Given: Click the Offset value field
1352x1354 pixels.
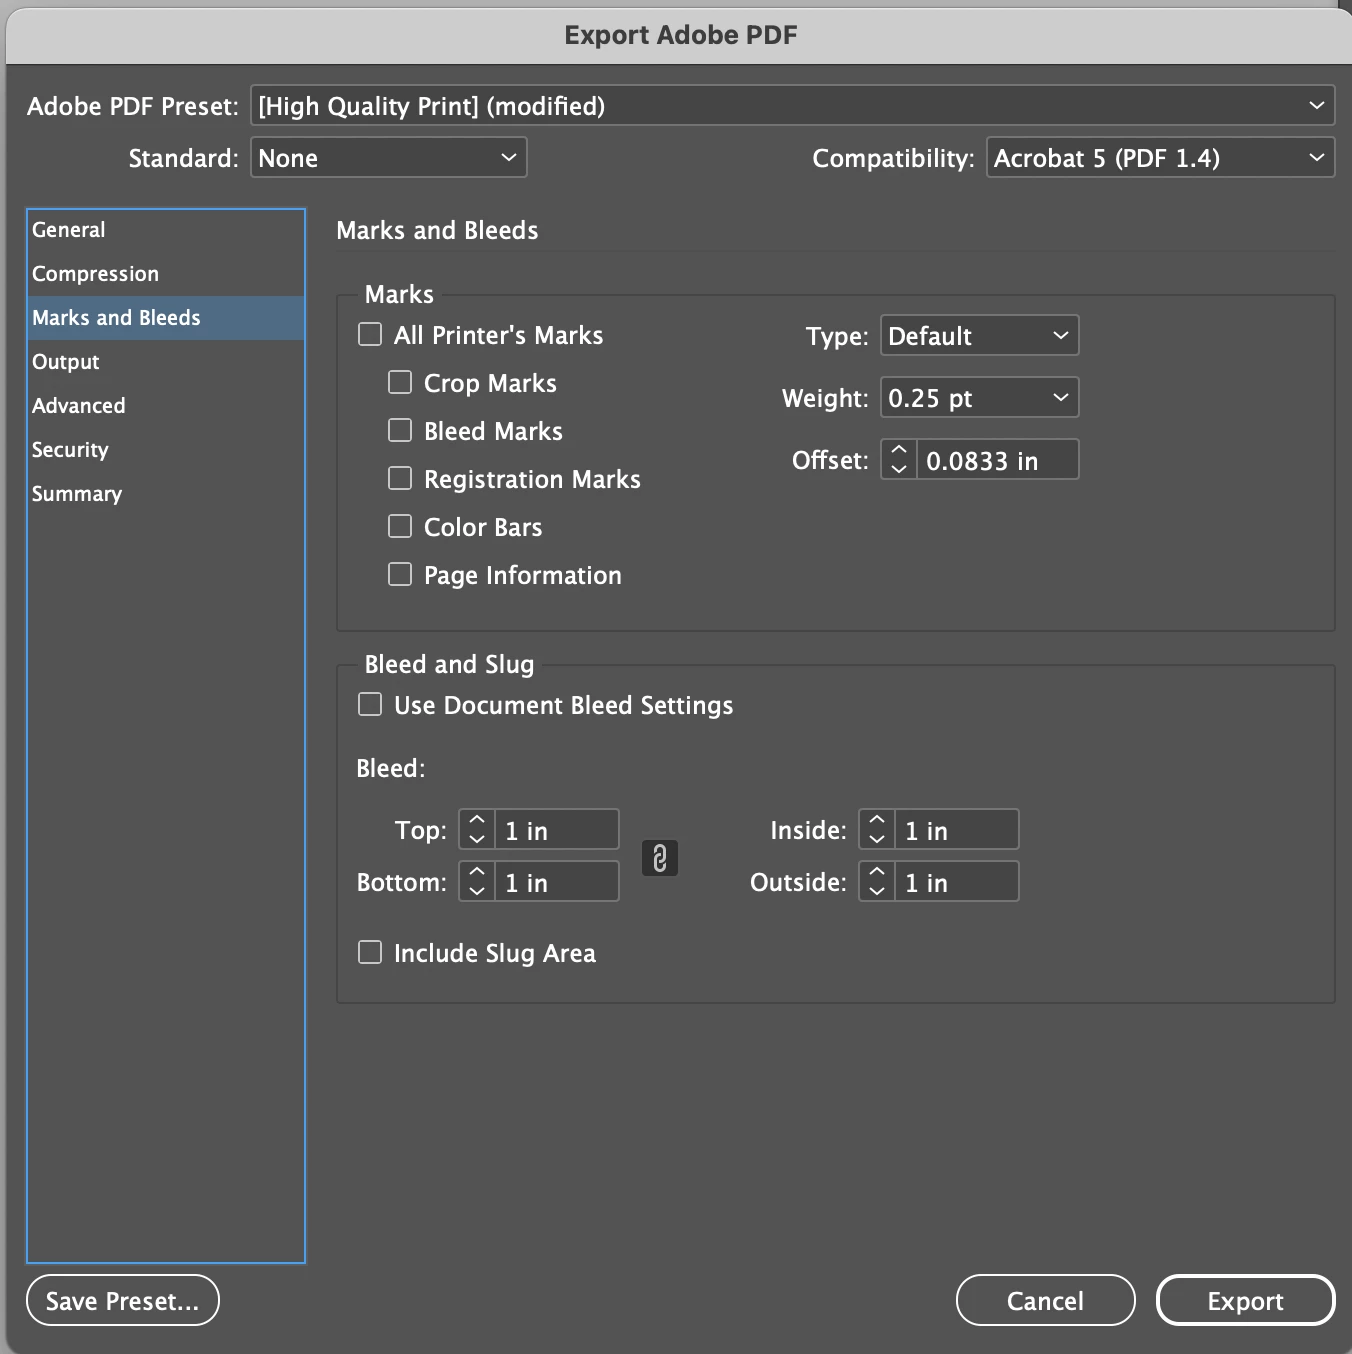Looking at the screenshot, I should coord(997,460).
